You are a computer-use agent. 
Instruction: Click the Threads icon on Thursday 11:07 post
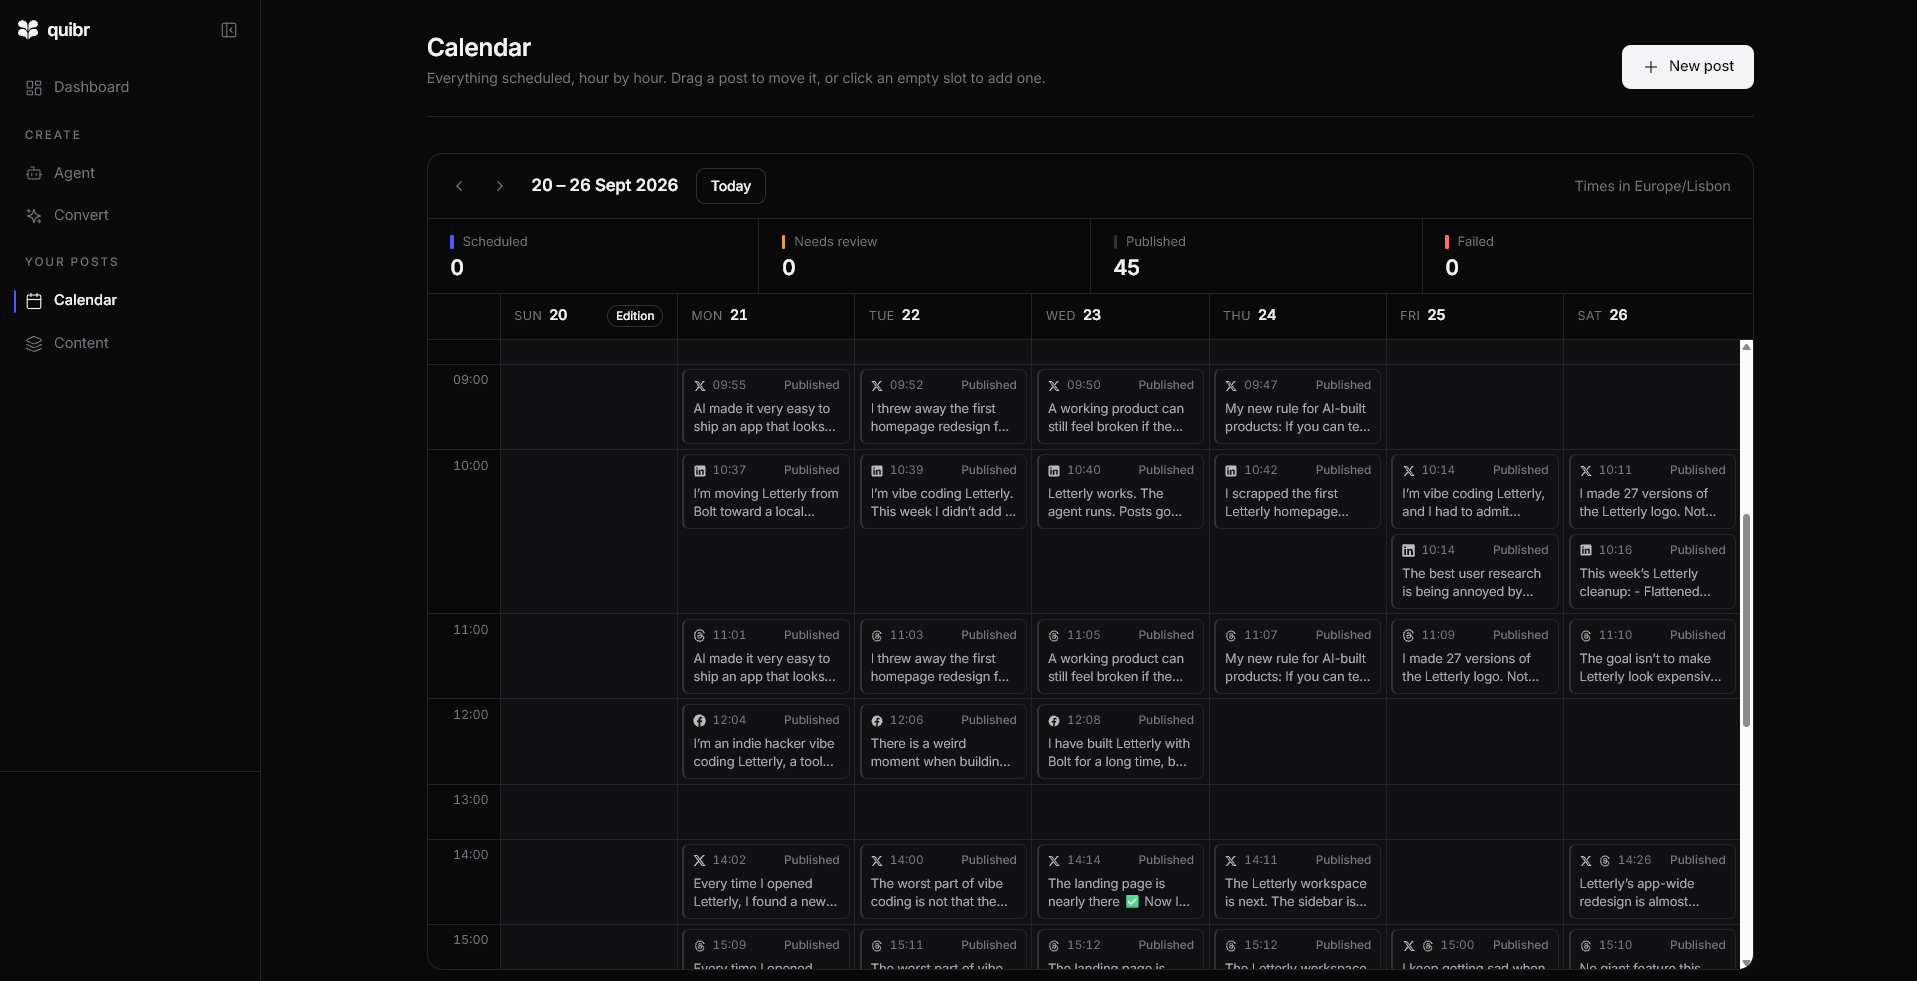click(x=1231, y=636)
